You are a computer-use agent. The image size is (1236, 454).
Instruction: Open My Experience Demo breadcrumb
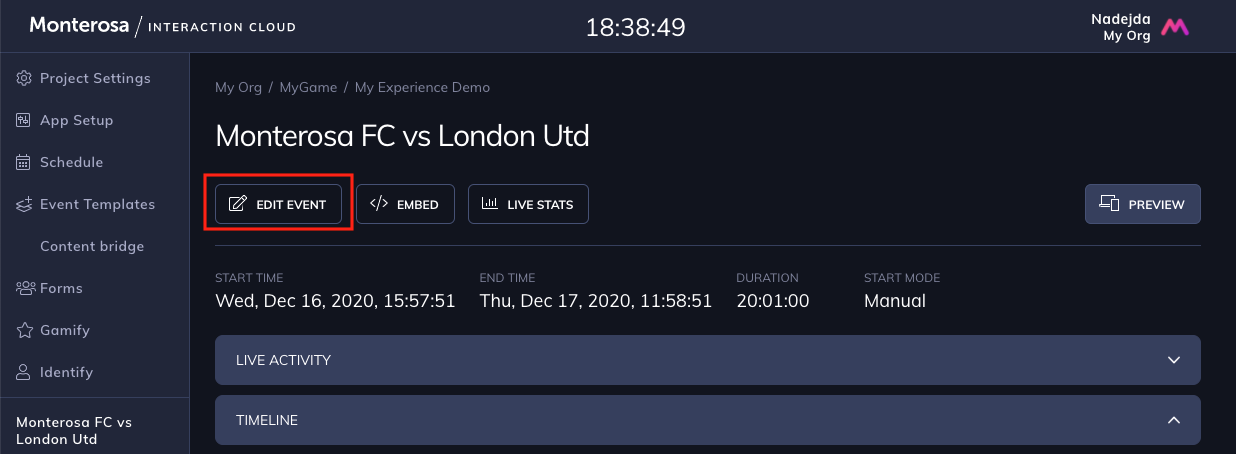(422, 87)
